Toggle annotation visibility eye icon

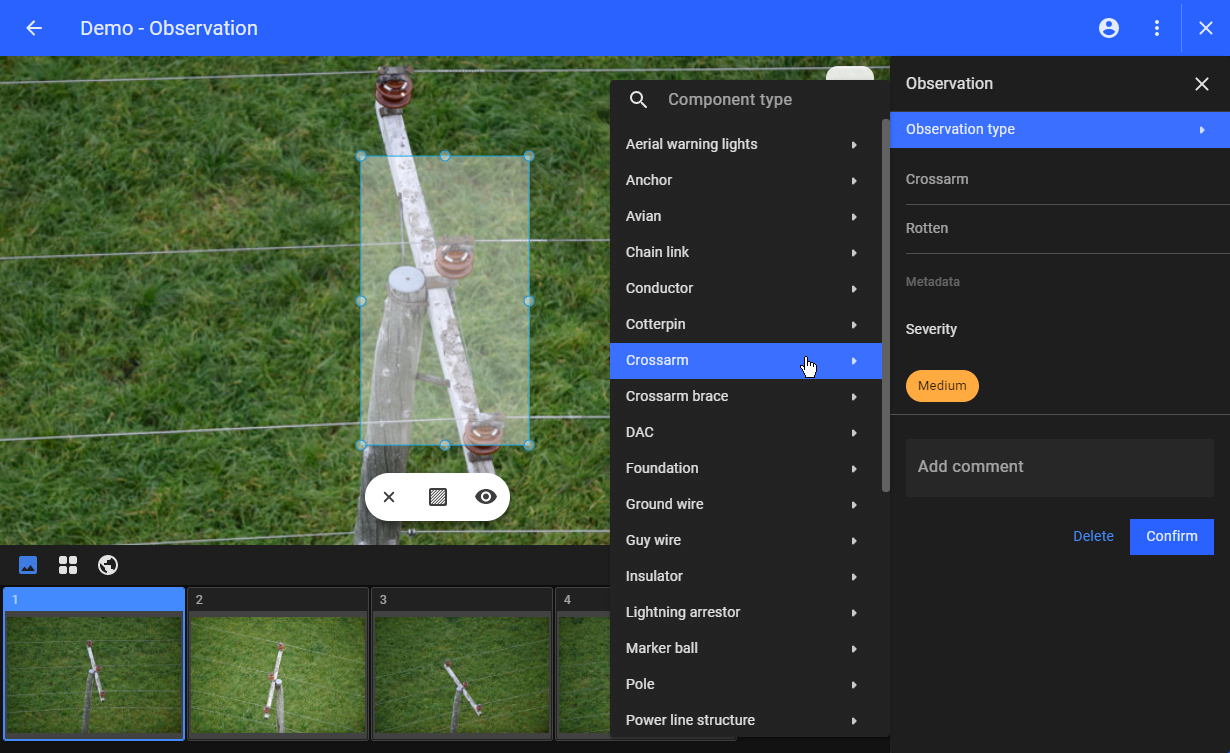click(x=486, y=497)
